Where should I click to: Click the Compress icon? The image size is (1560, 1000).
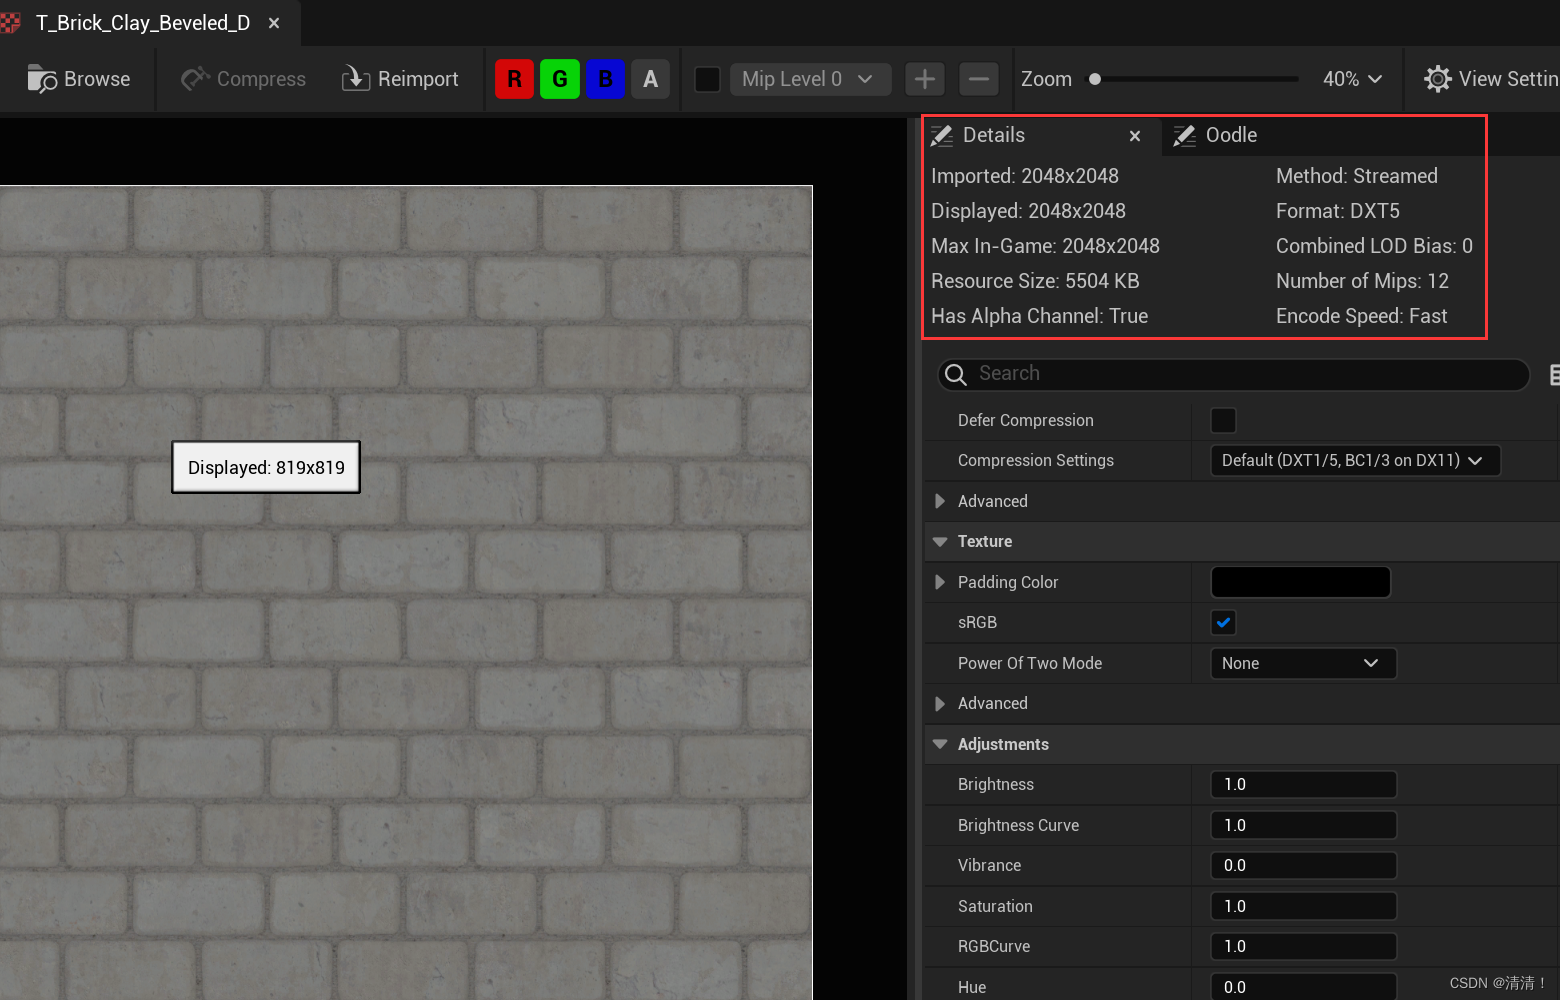pos(195,78)
